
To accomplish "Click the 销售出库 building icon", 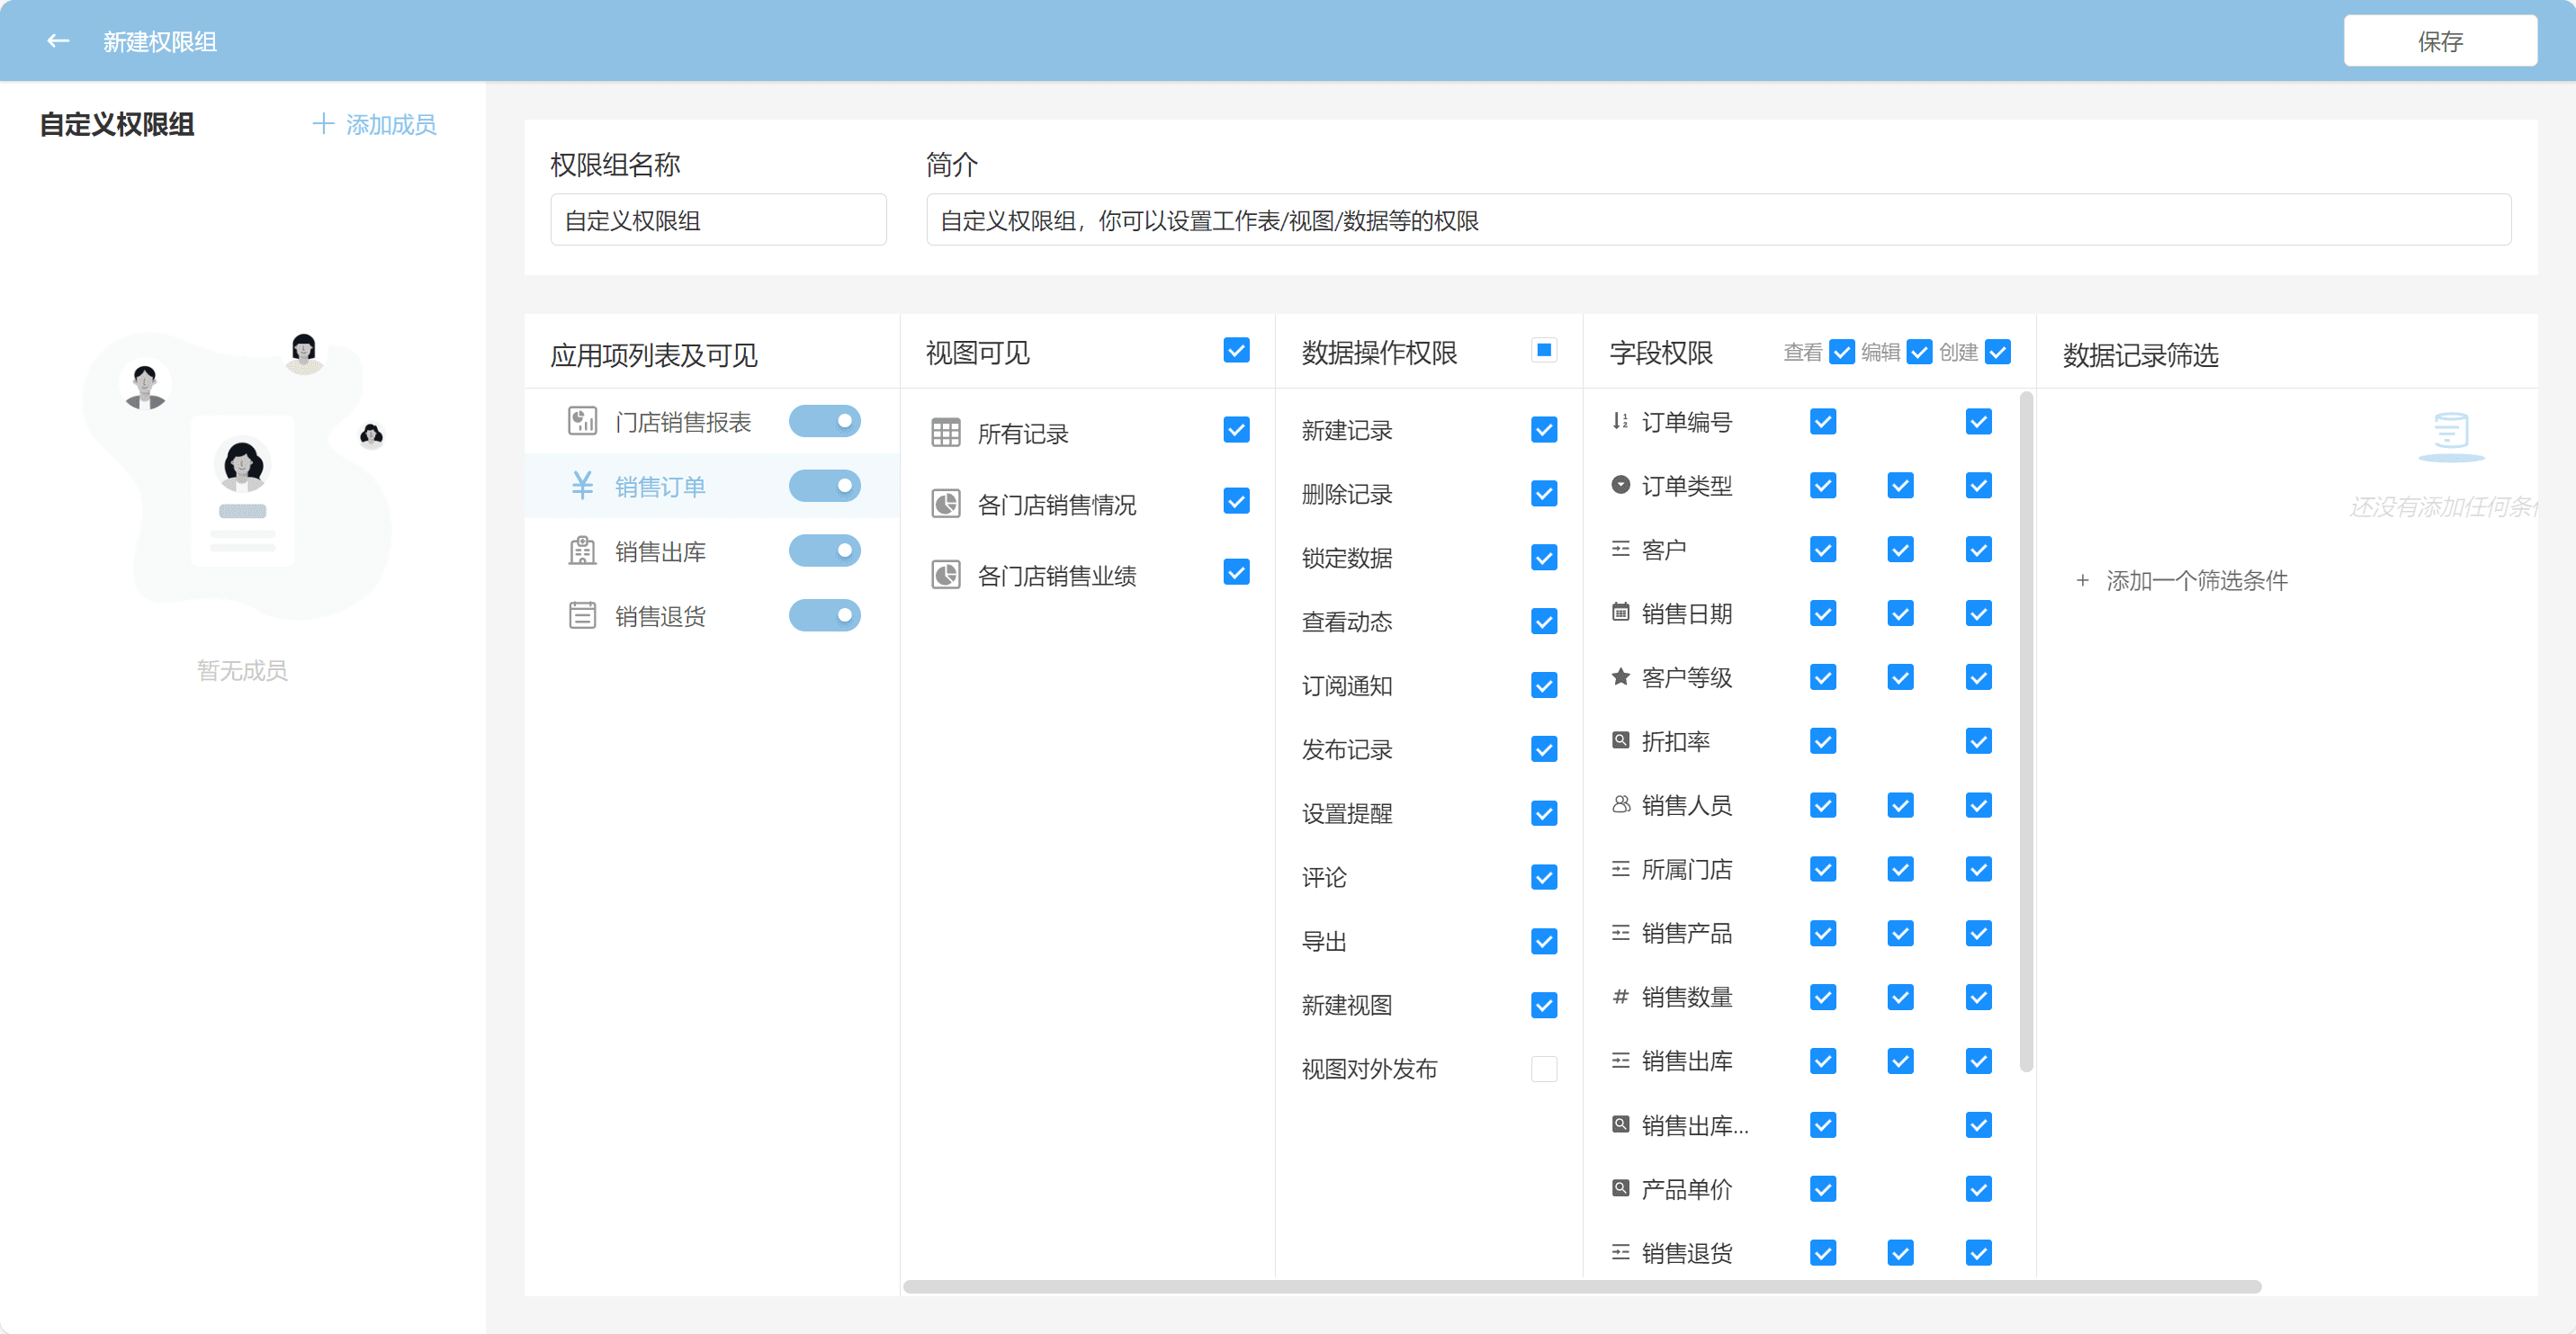I will [582, 551].
